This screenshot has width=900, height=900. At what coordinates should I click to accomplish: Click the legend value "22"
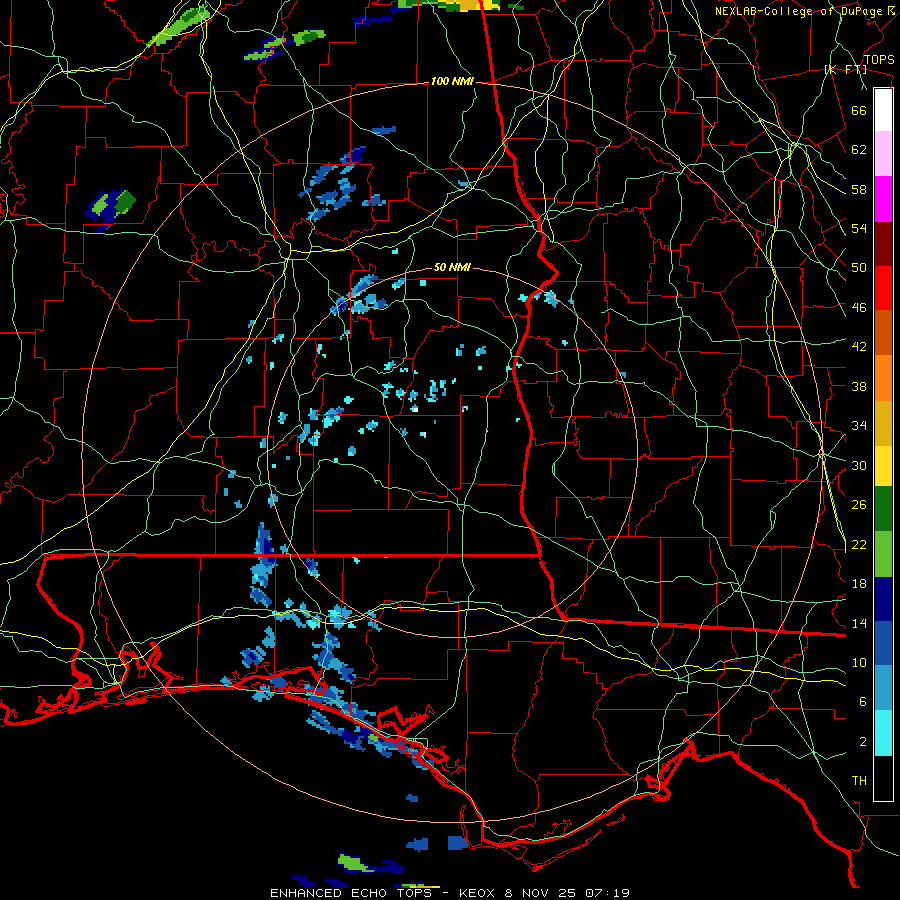[x=859, y=545]
